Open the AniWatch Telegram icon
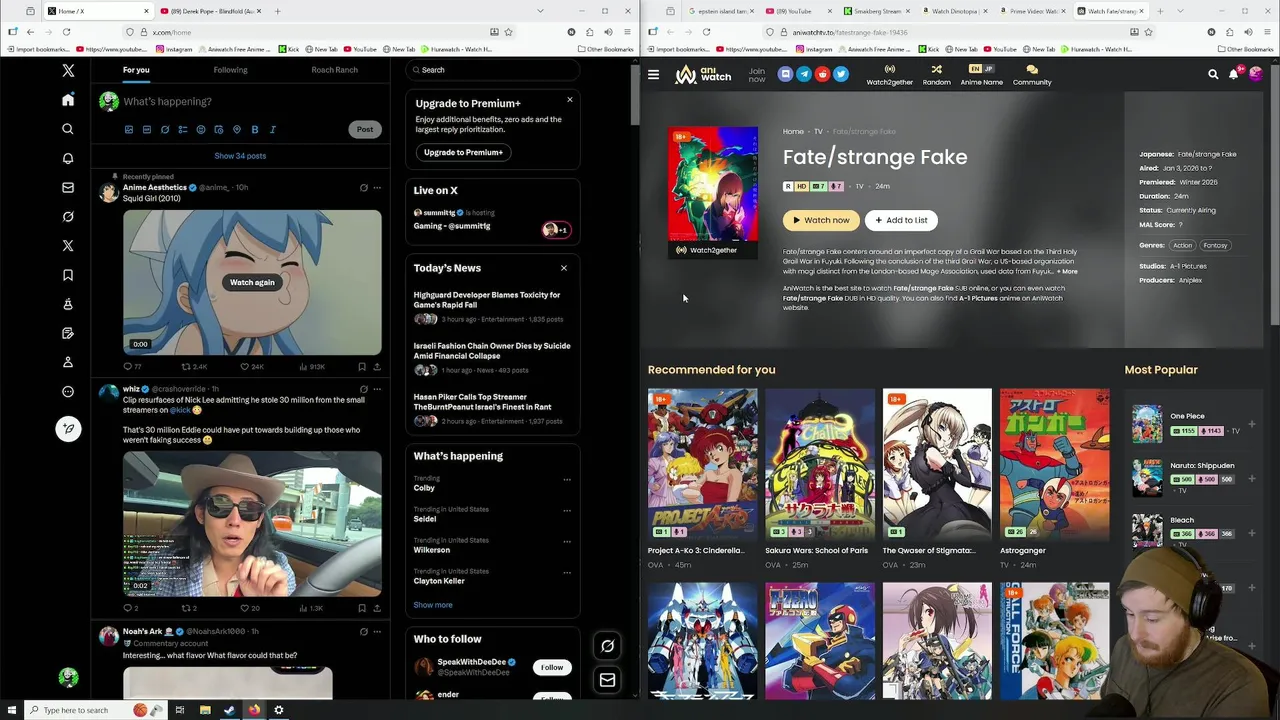1280x720 pixels. pyautogui.click(x=804, y=74)
